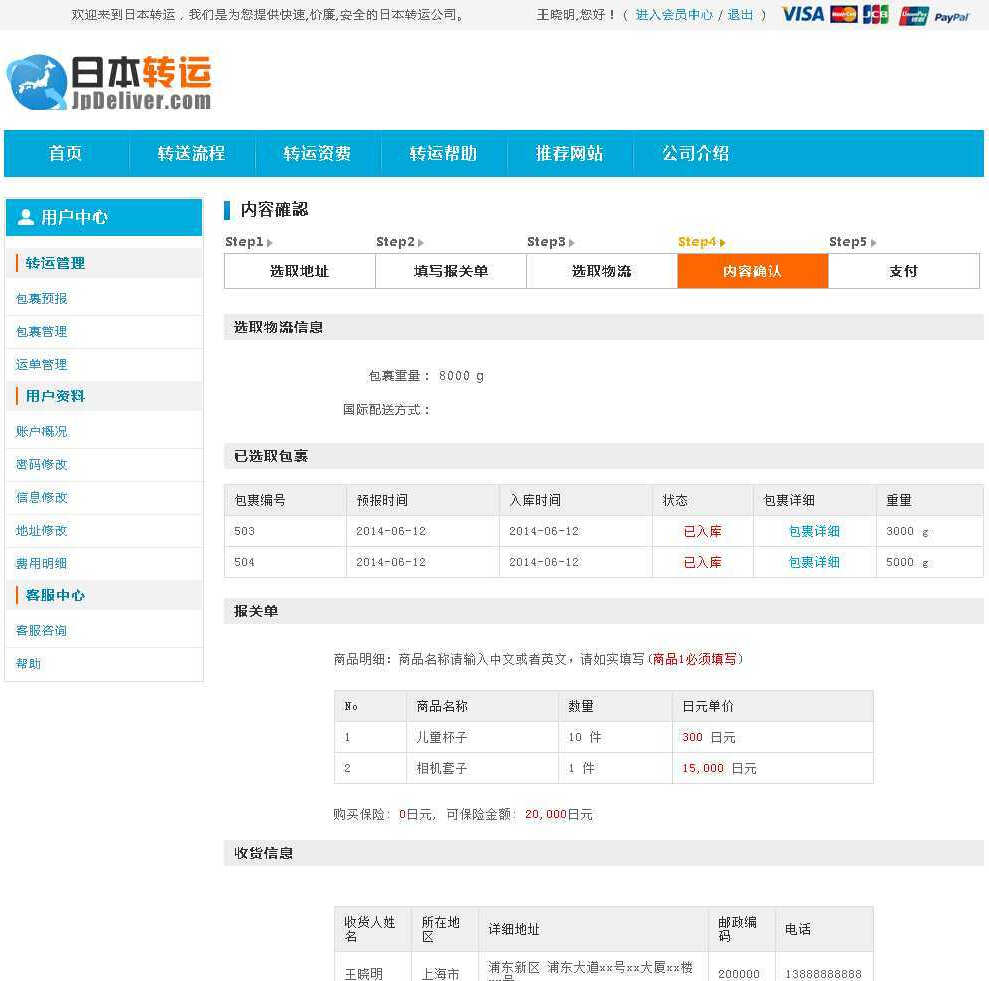Click the user icon beside 用户中心
The width and height of the screenshot is (989, 981).
26,217
